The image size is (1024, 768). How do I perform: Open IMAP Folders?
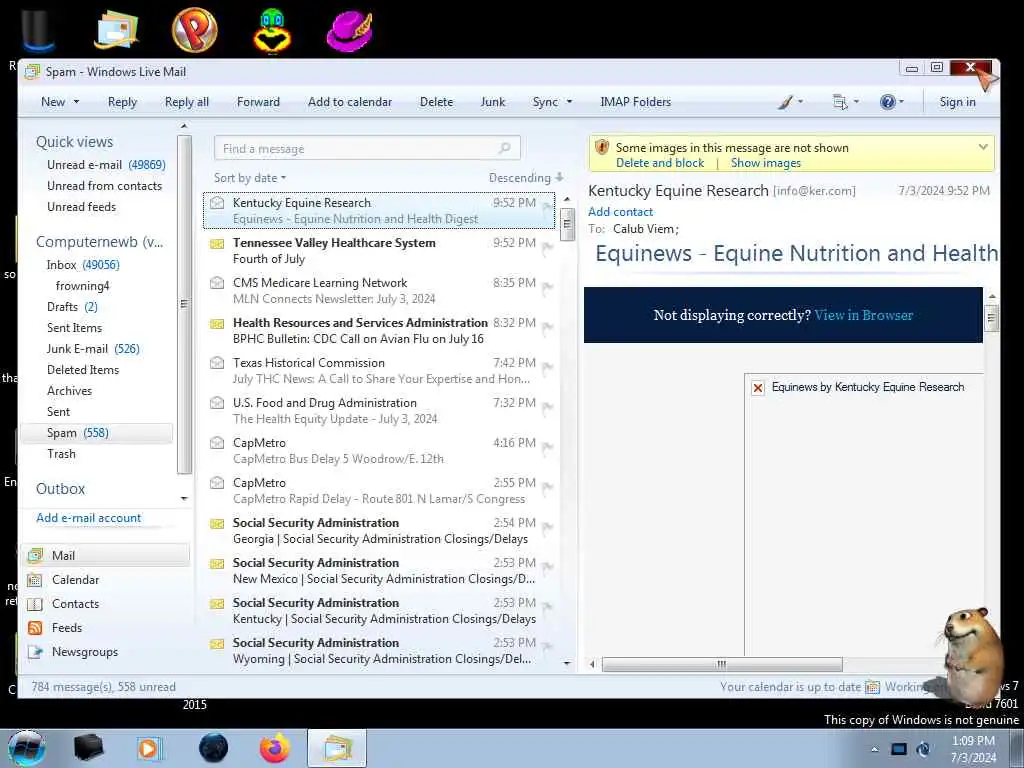pos(635,102)
